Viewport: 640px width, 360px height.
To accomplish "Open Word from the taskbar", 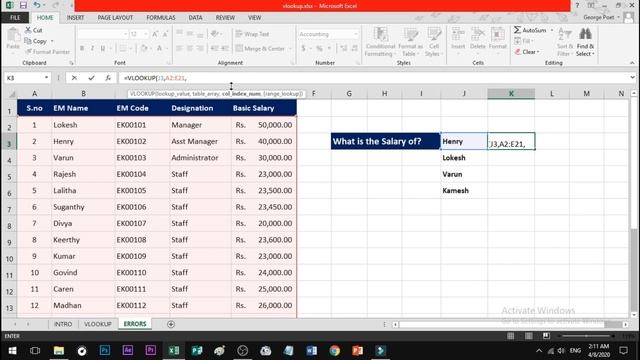I will (311, 351).
